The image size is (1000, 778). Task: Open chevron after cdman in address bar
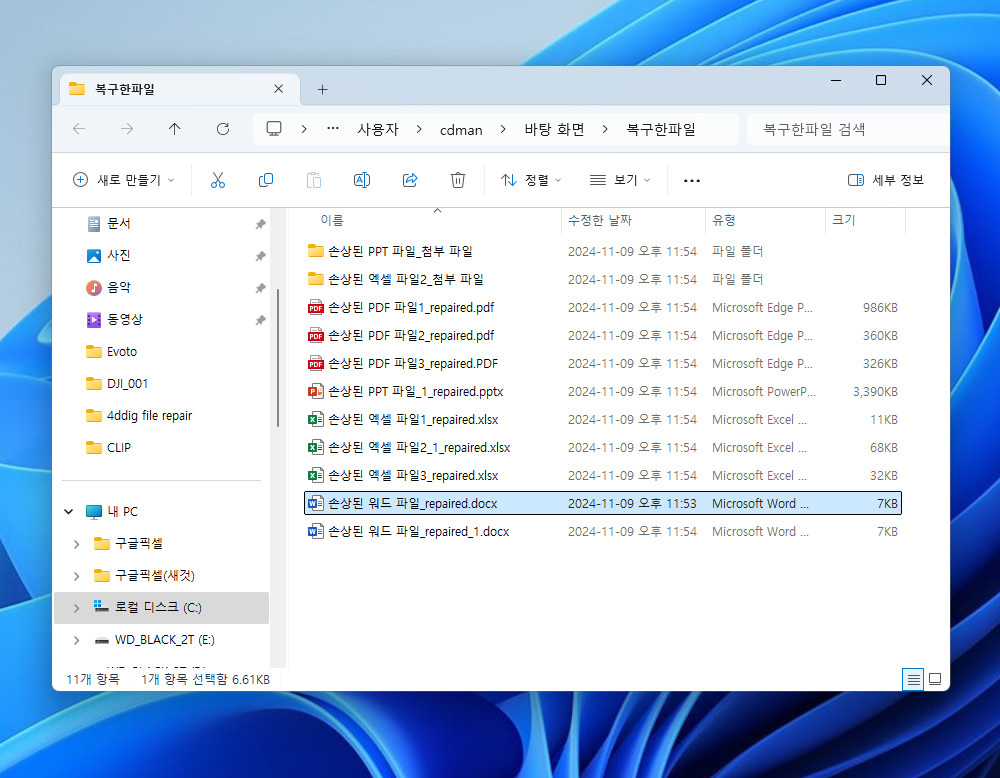503,129
